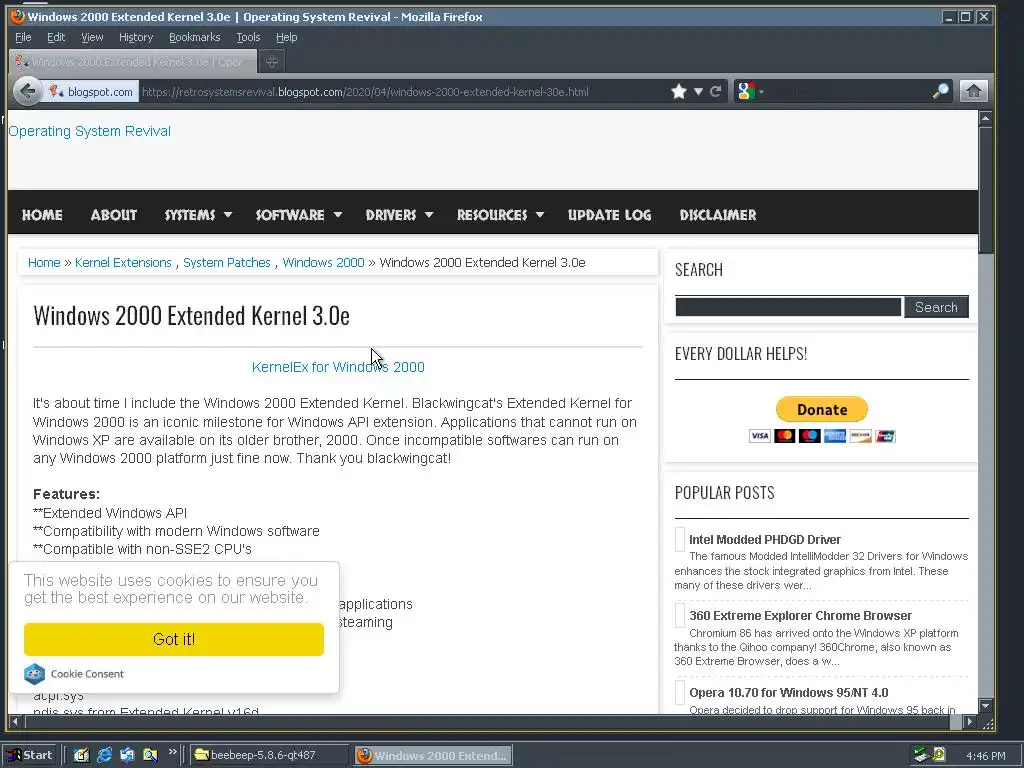Open the Google search engine selector

(750, 91)
